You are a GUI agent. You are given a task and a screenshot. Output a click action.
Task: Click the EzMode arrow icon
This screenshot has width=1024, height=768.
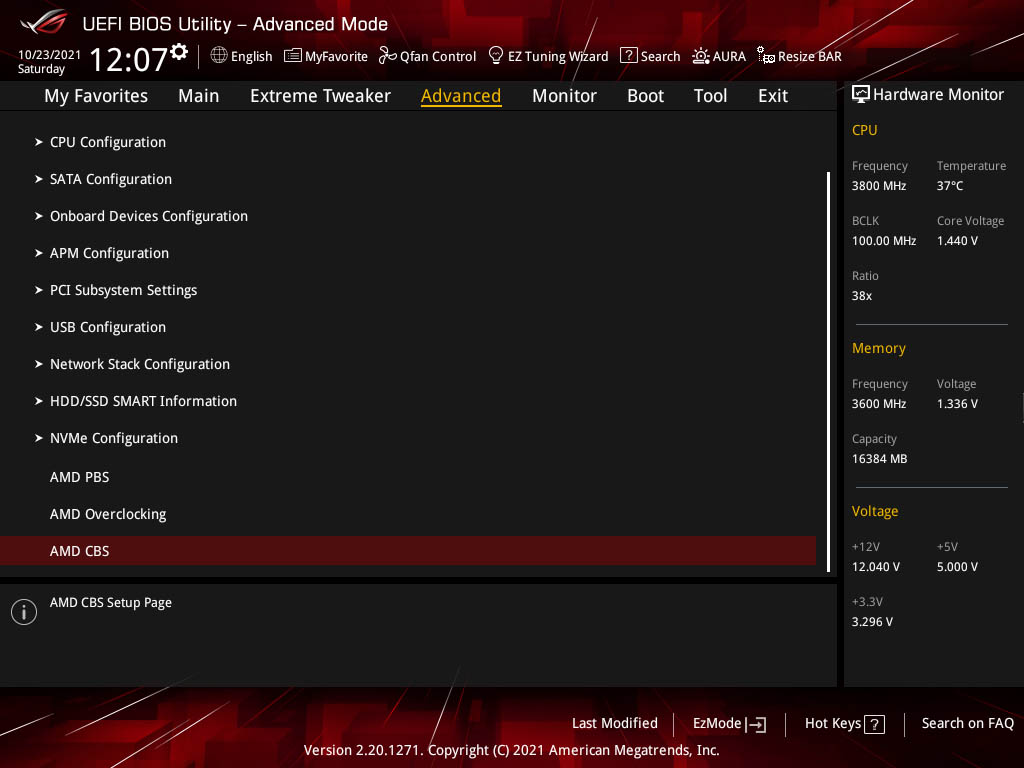click(x=756, y=724)
